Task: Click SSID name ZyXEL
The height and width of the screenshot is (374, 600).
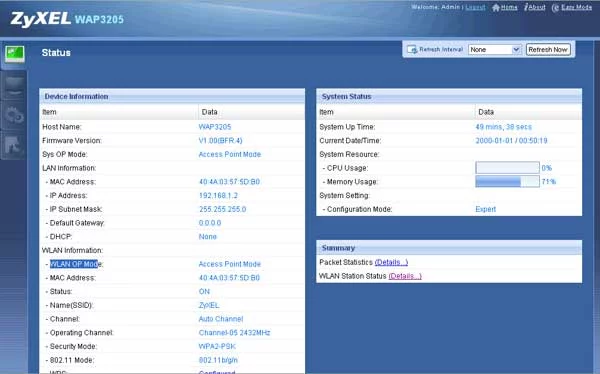Action: [x=209, y=305]
